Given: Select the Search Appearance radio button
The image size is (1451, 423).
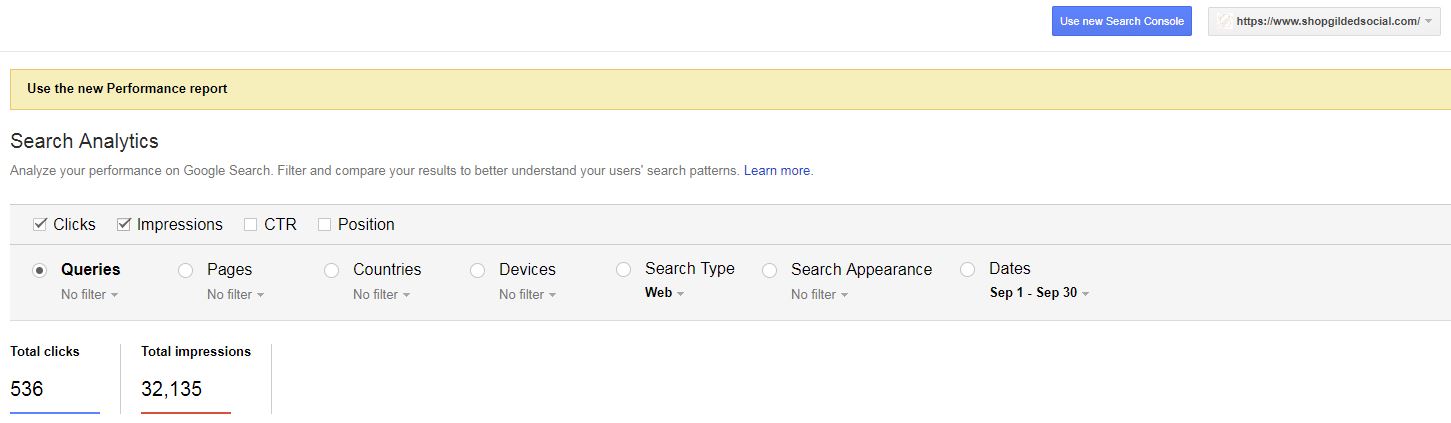Looking at the screenshot, I should tap(770, 270).
